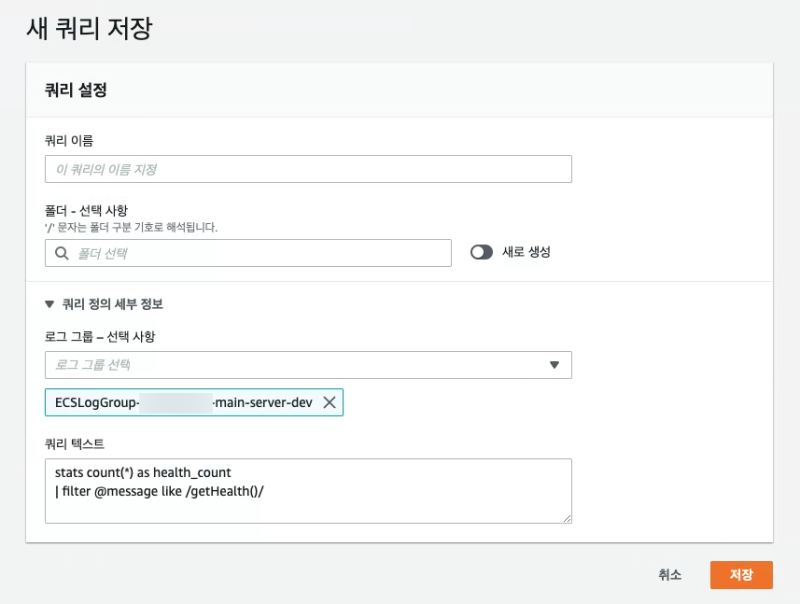The image size is (800, 604).
Task: Toggle the 새로 생성 switch
Action: tap(482, 253)
